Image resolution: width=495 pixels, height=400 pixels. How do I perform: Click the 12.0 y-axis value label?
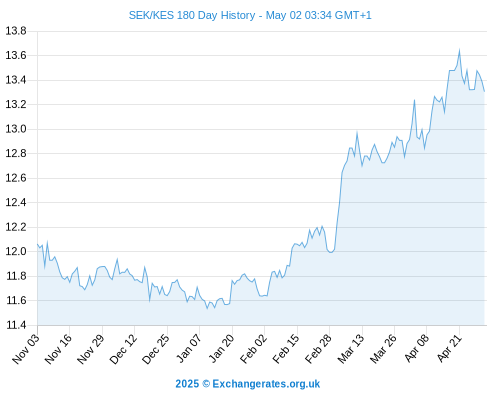click(16, 251)
